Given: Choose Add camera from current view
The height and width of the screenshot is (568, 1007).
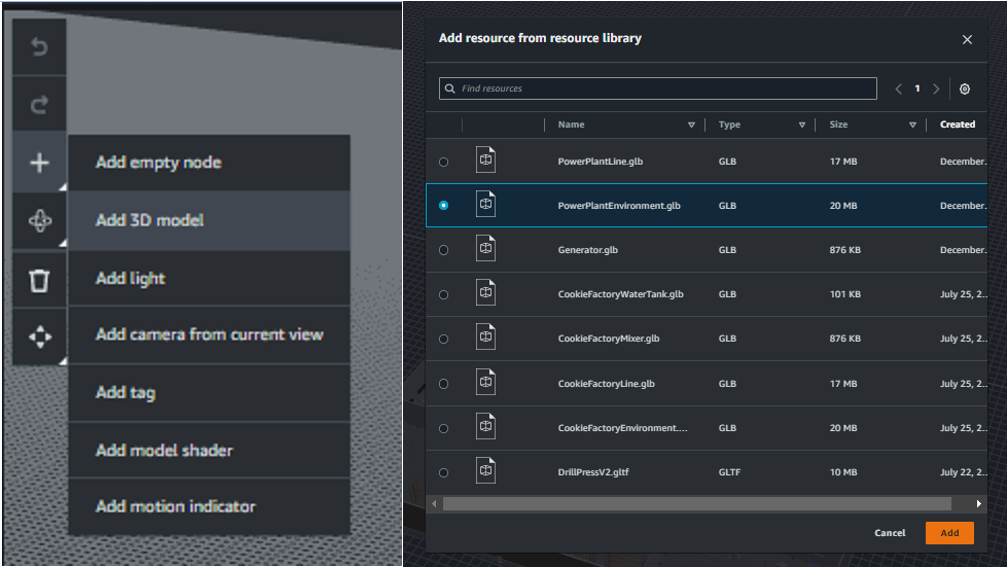Looking at the screenshot, I should tap(209, 335).
